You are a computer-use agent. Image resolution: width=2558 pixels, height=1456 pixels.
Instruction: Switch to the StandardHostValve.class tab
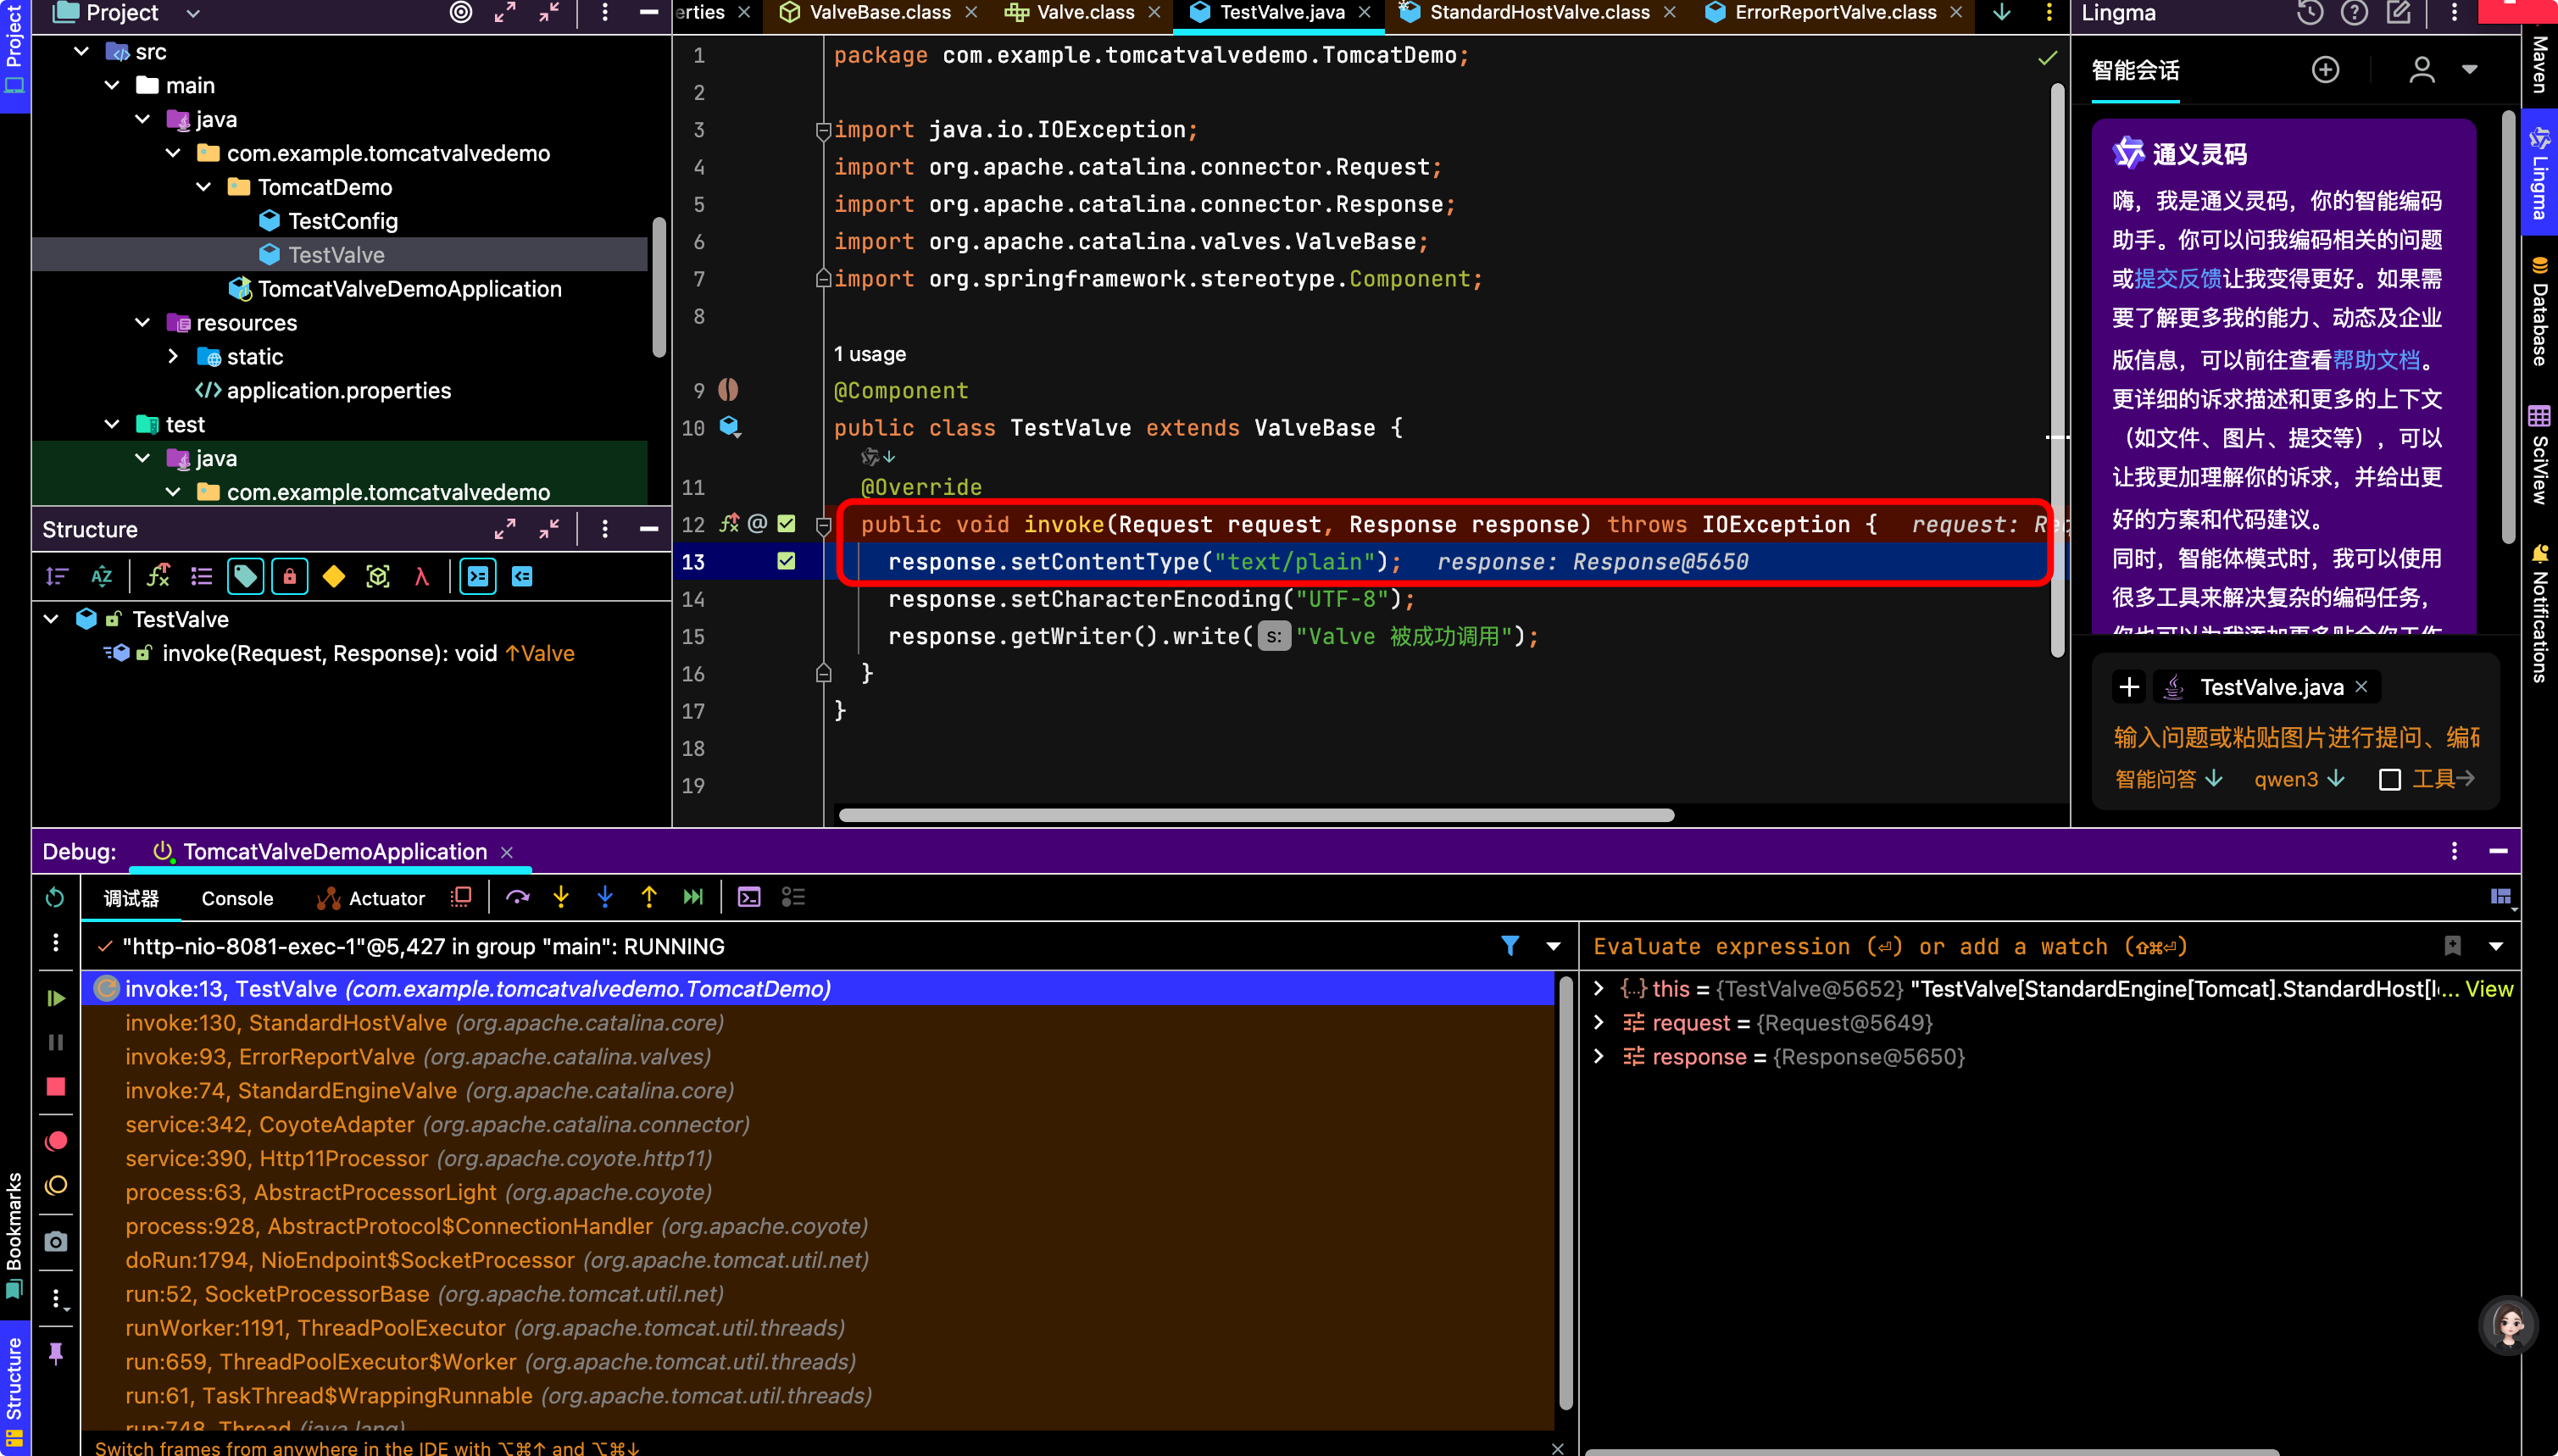point(1538,12)
